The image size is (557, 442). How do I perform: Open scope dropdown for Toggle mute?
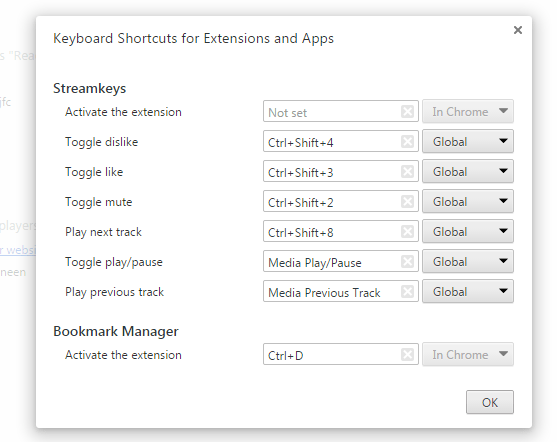468,201
